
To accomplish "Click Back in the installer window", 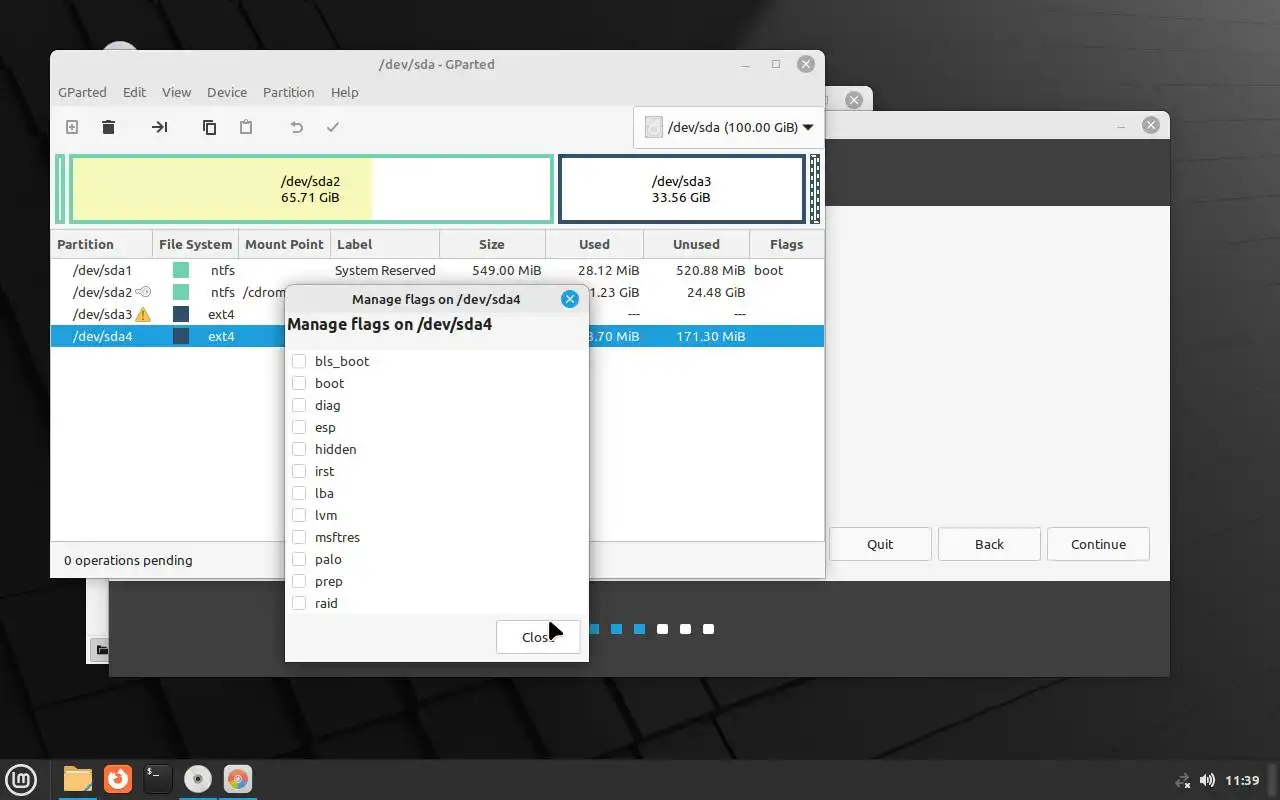I will [x=989, y=544].
